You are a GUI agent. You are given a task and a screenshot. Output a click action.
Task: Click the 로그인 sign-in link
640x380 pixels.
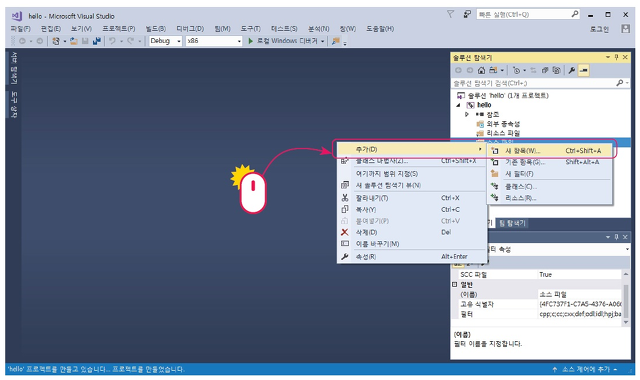(599, 29)
